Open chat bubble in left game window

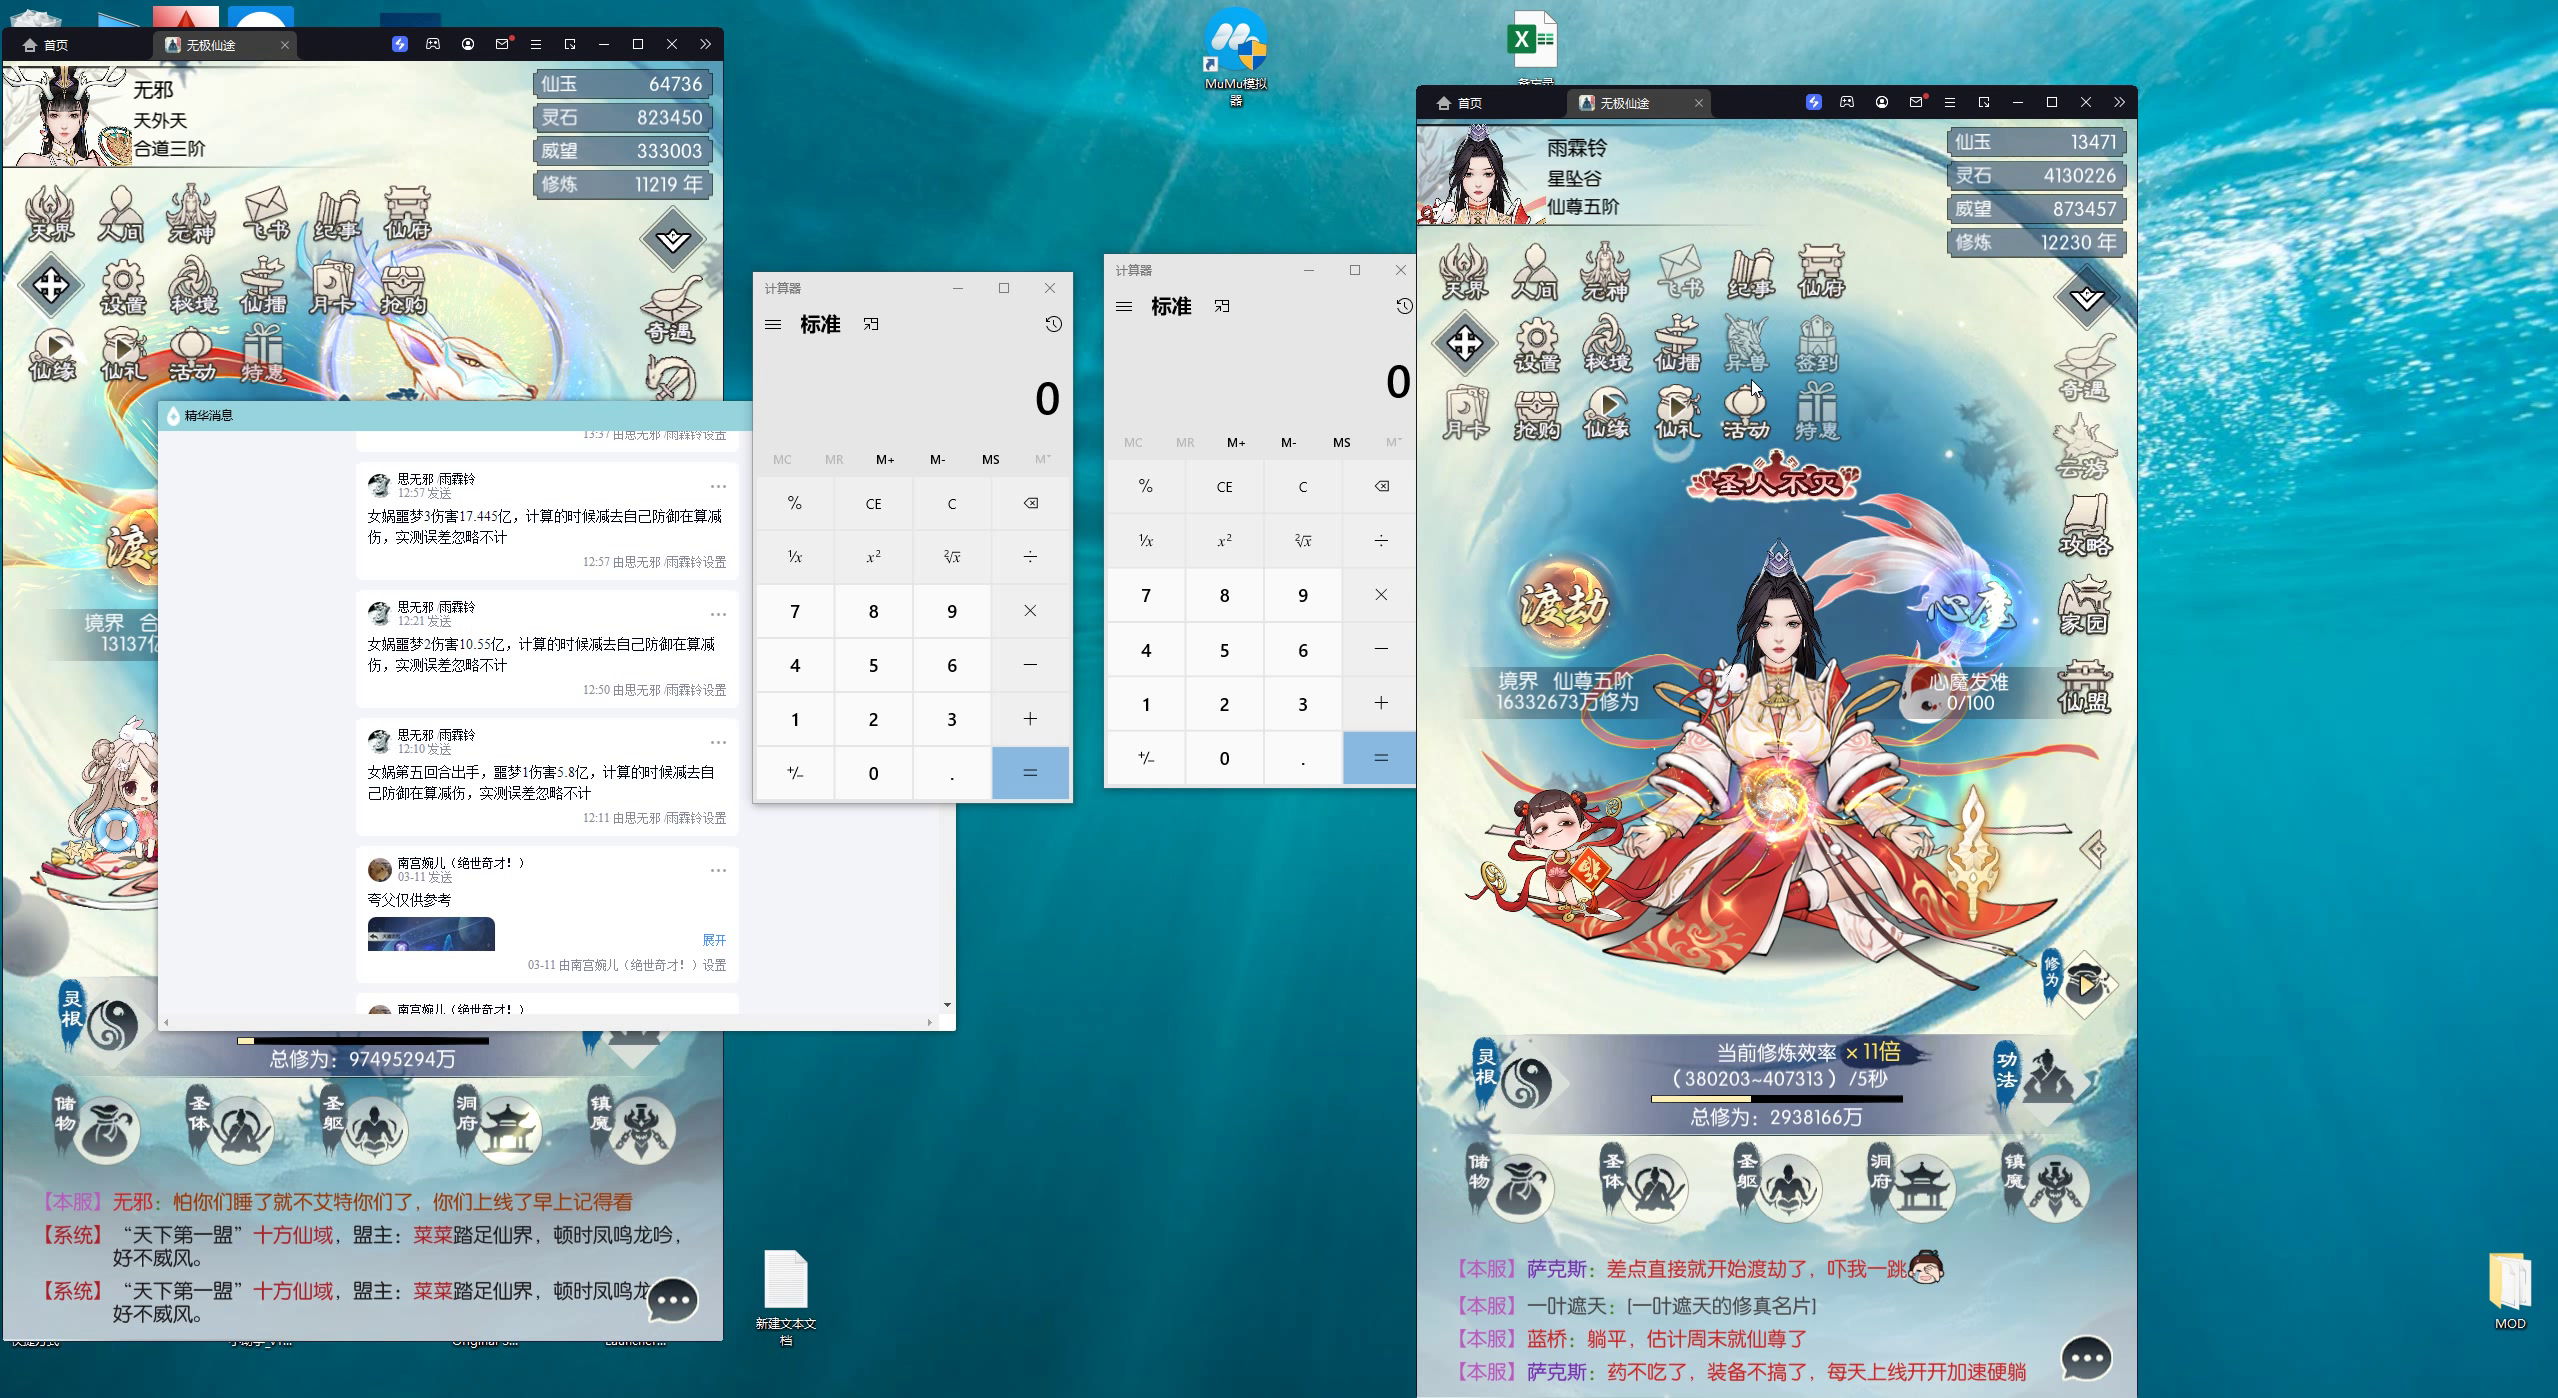672,1301
